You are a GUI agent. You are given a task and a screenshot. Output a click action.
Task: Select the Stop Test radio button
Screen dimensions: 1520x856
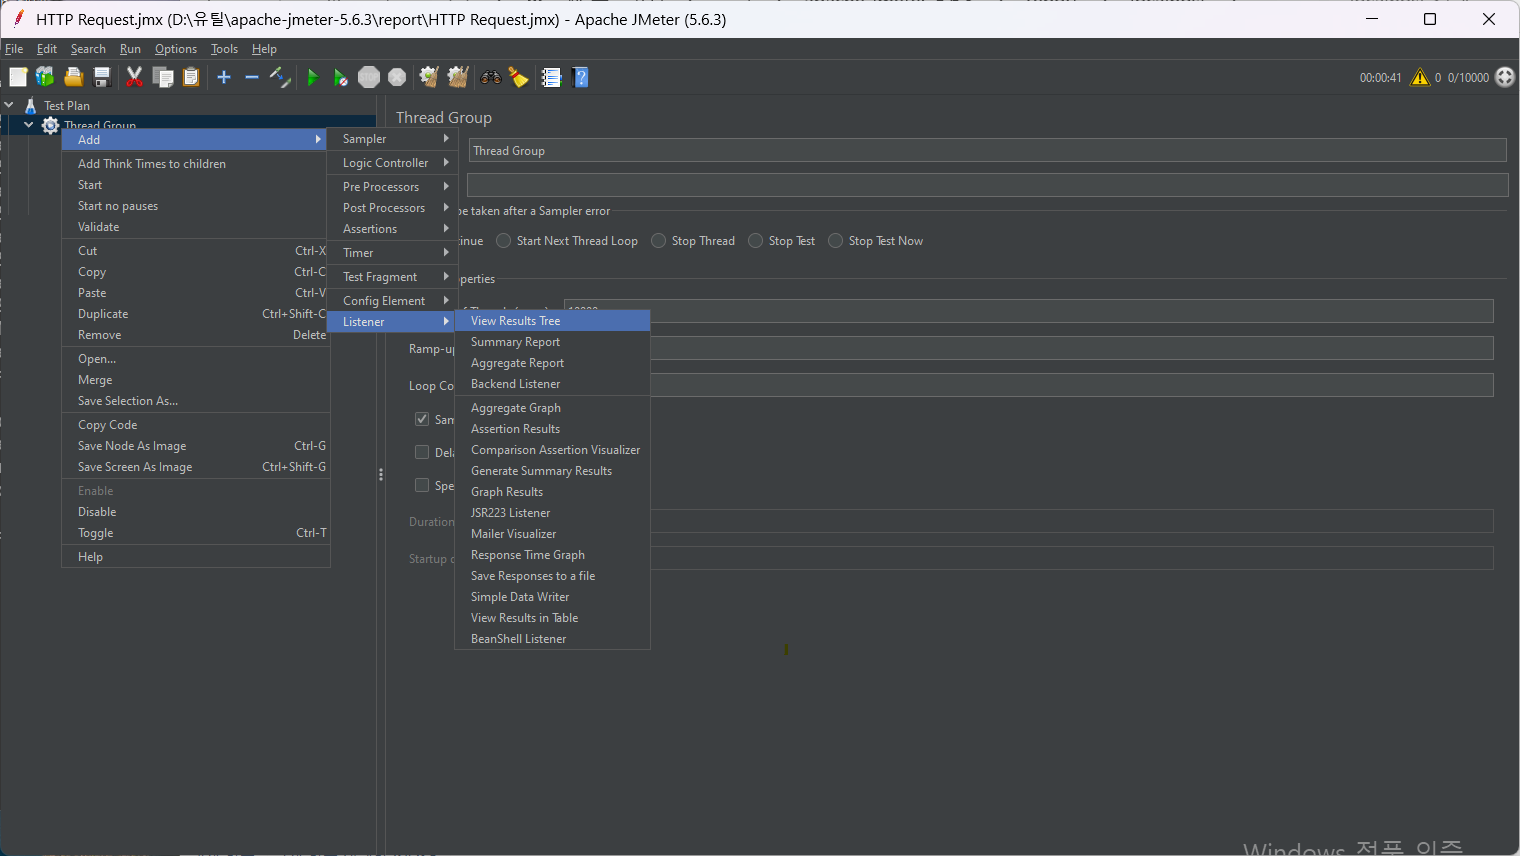(x=756, y=241)
